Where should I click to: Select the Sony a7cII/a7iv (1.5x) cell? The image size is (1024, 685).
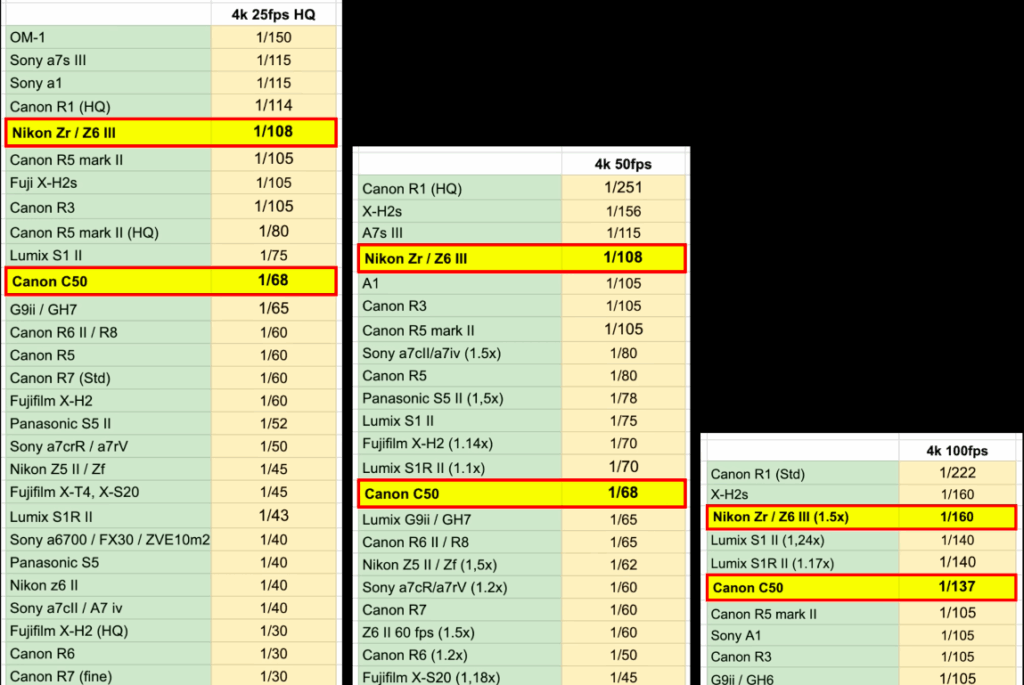[x=460, y=353]
